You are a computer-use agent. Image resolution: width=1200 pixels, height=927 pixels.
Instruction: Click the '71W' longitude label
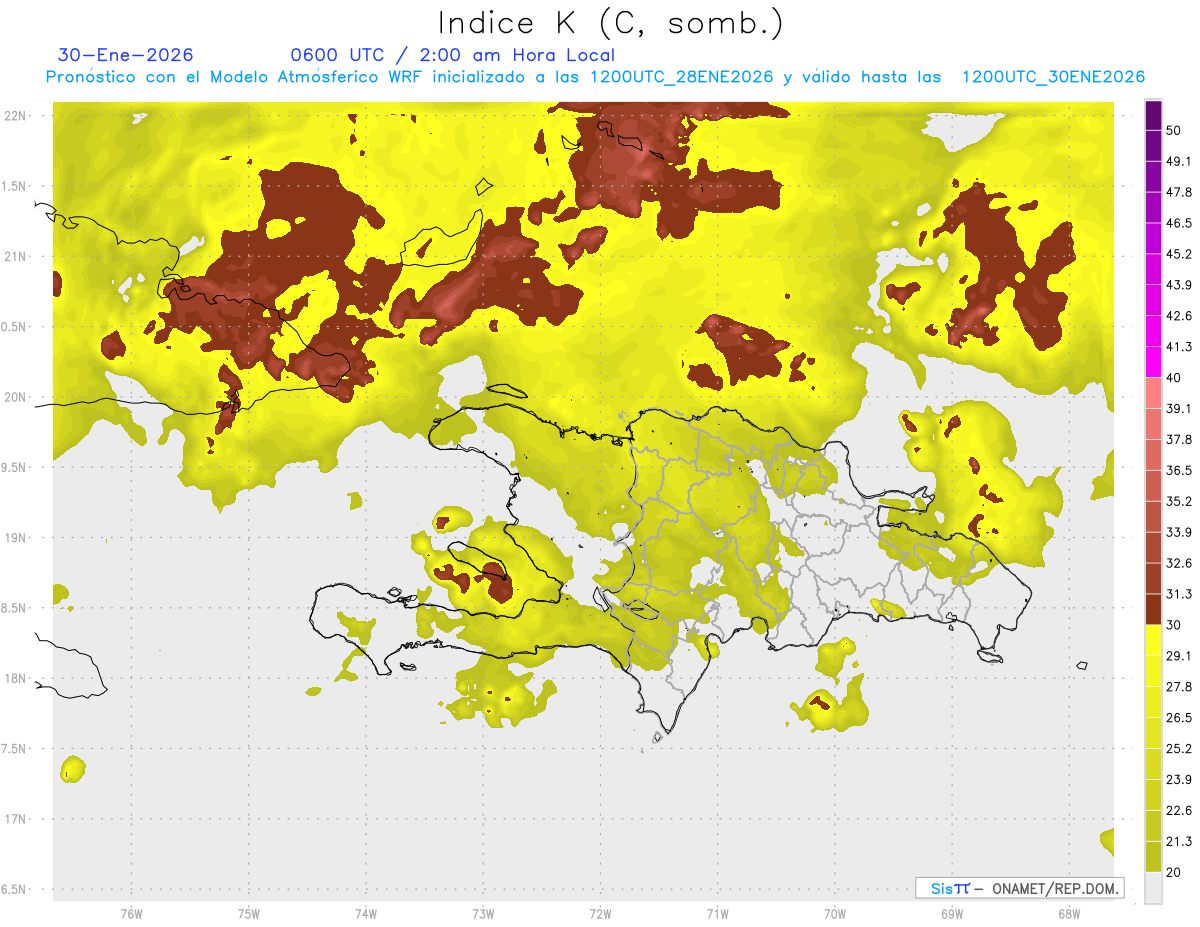[x=717, y=914]
